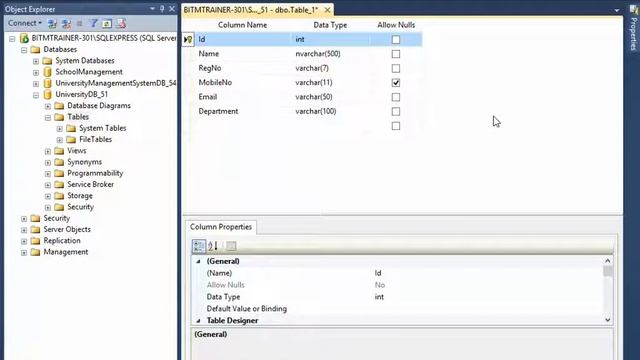
Task: Click Property Pages icon in Column Properties
Action: (x=231, y=246)
